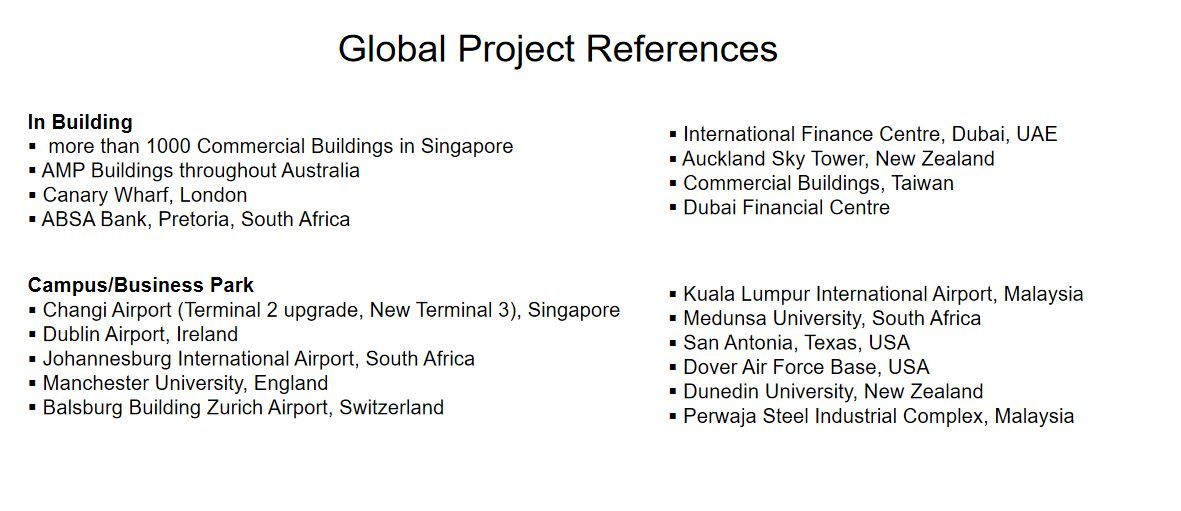The image size is (1181, 511).
Task: Click 'International Finance Centre, Dubai, UAE'
Action: coord(870,134)
